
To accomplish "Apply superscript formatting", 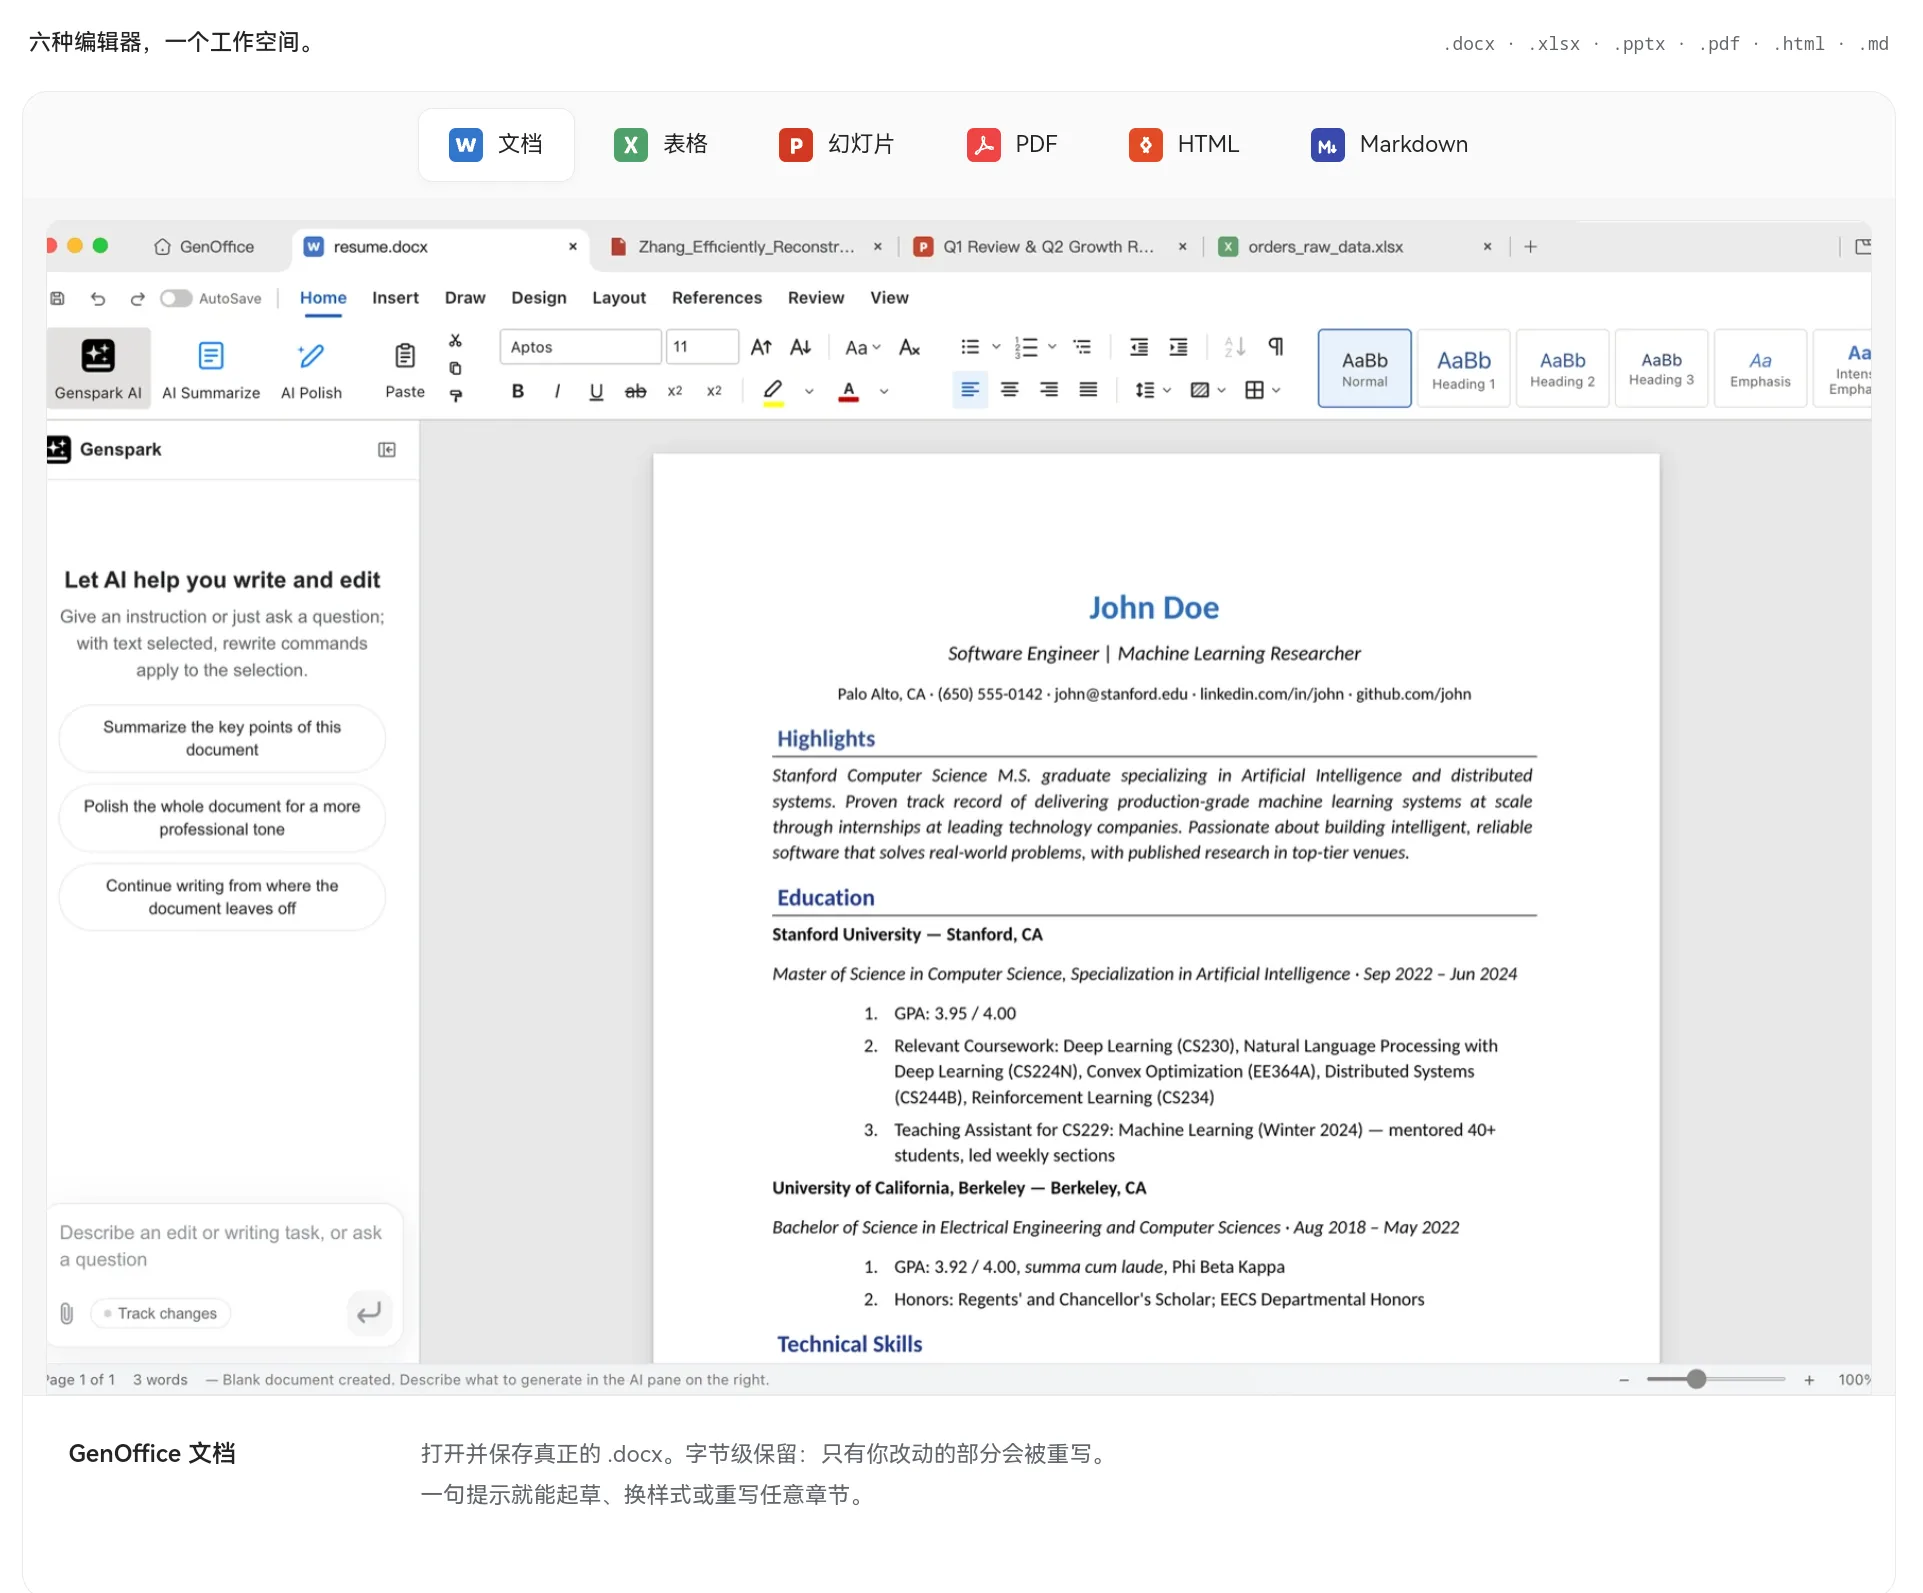I will 714,391.
